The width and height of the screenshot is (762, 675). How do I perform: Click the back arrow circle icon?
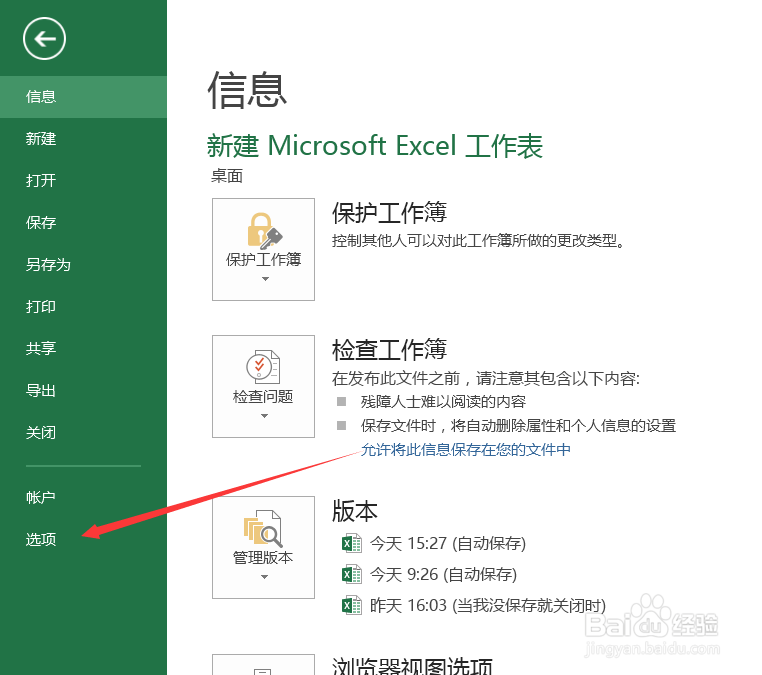tap(44, 38)
